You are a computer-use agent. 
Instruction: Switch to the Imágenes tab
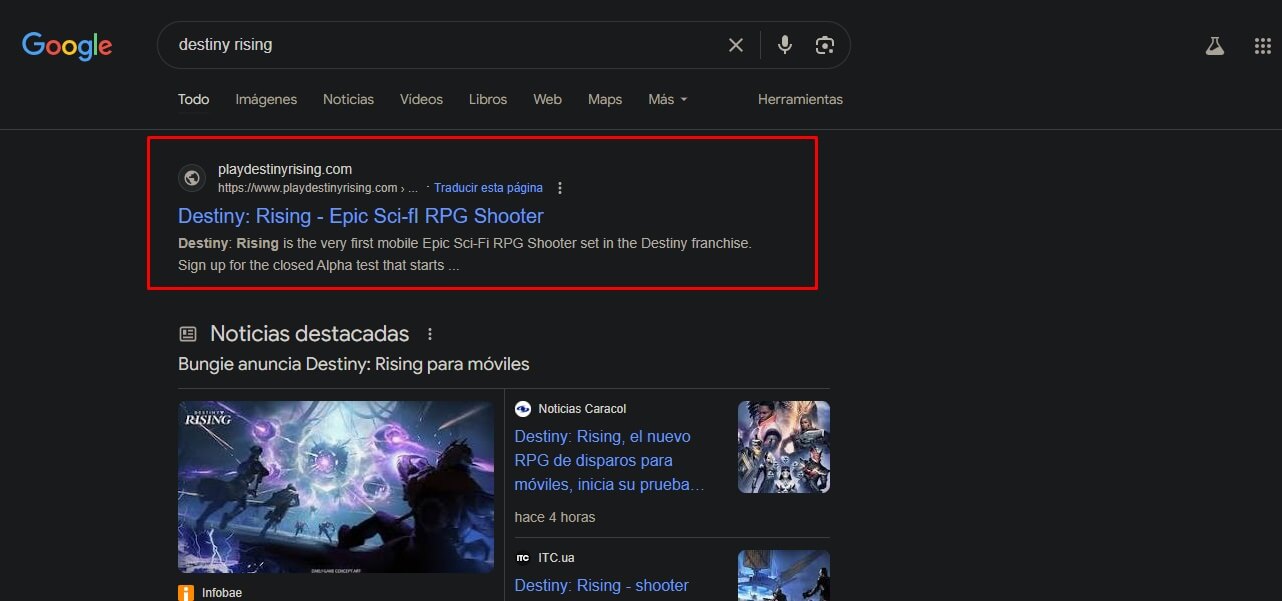pos(266,100)
